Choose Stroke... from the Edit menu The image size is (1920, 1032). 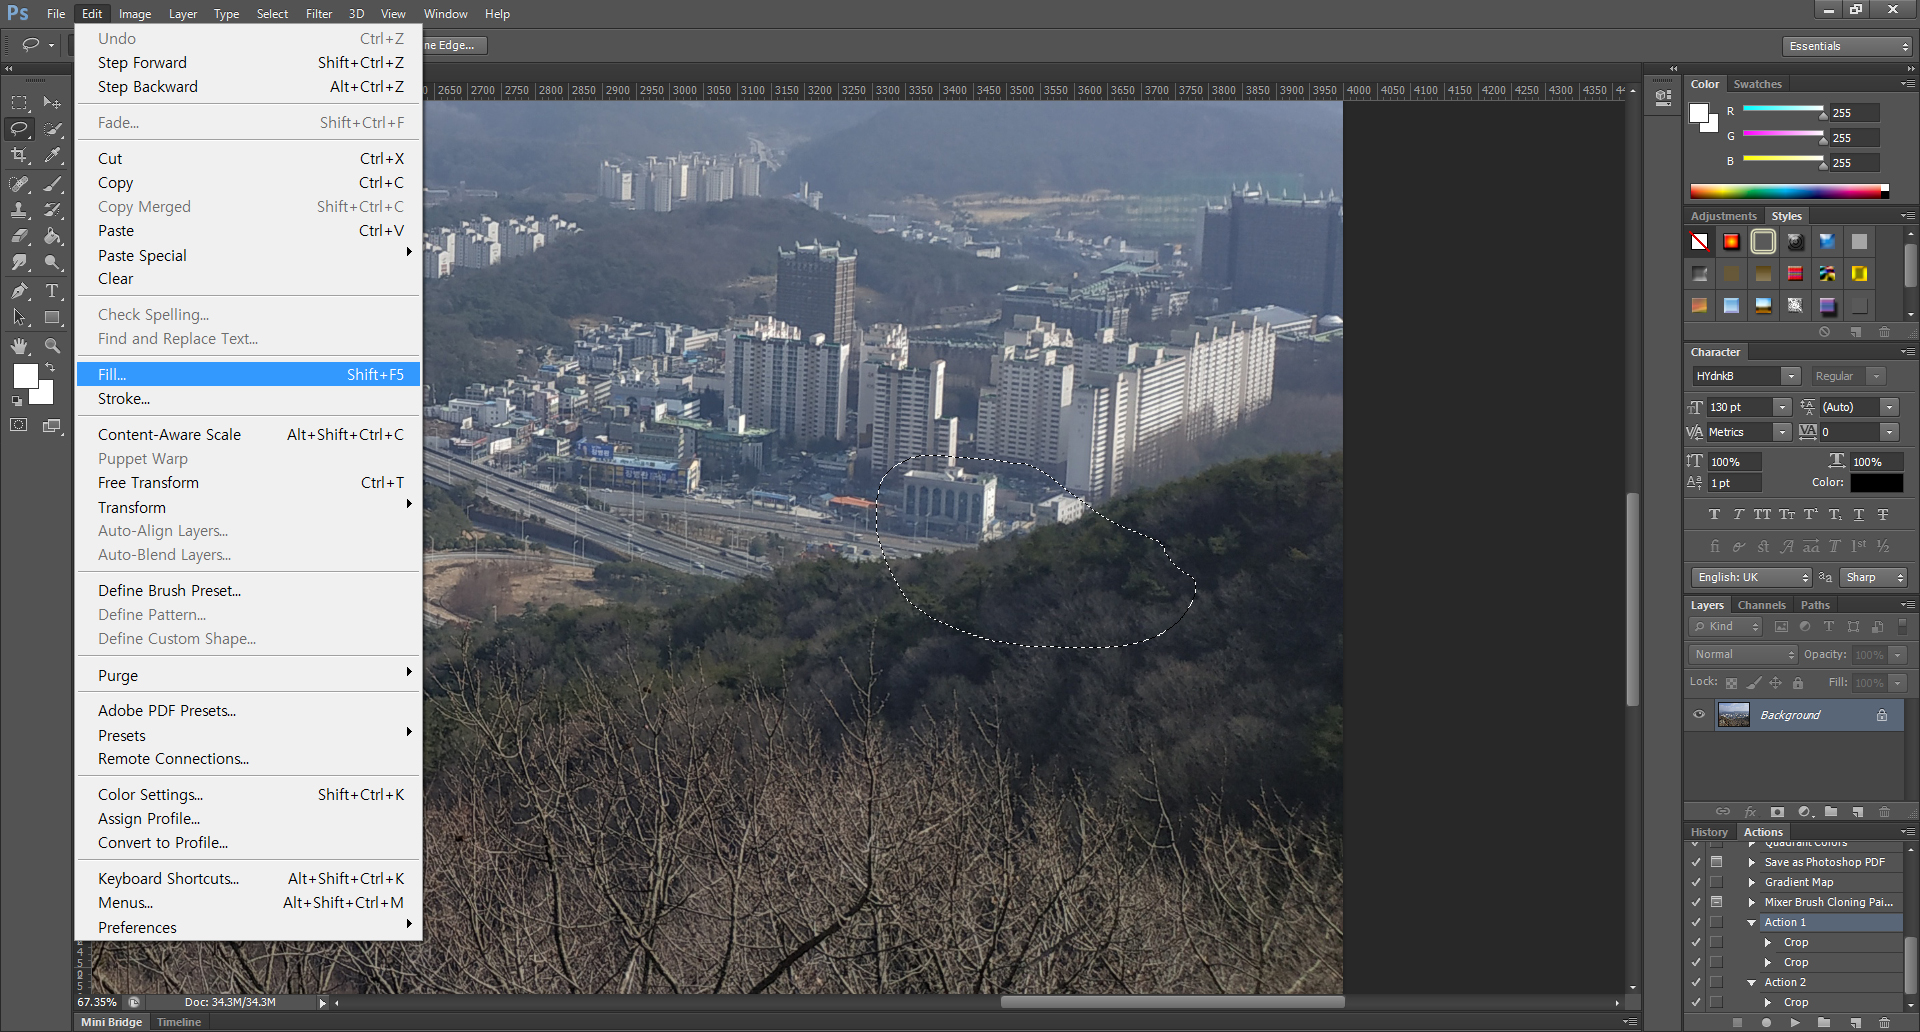[248, 398]
